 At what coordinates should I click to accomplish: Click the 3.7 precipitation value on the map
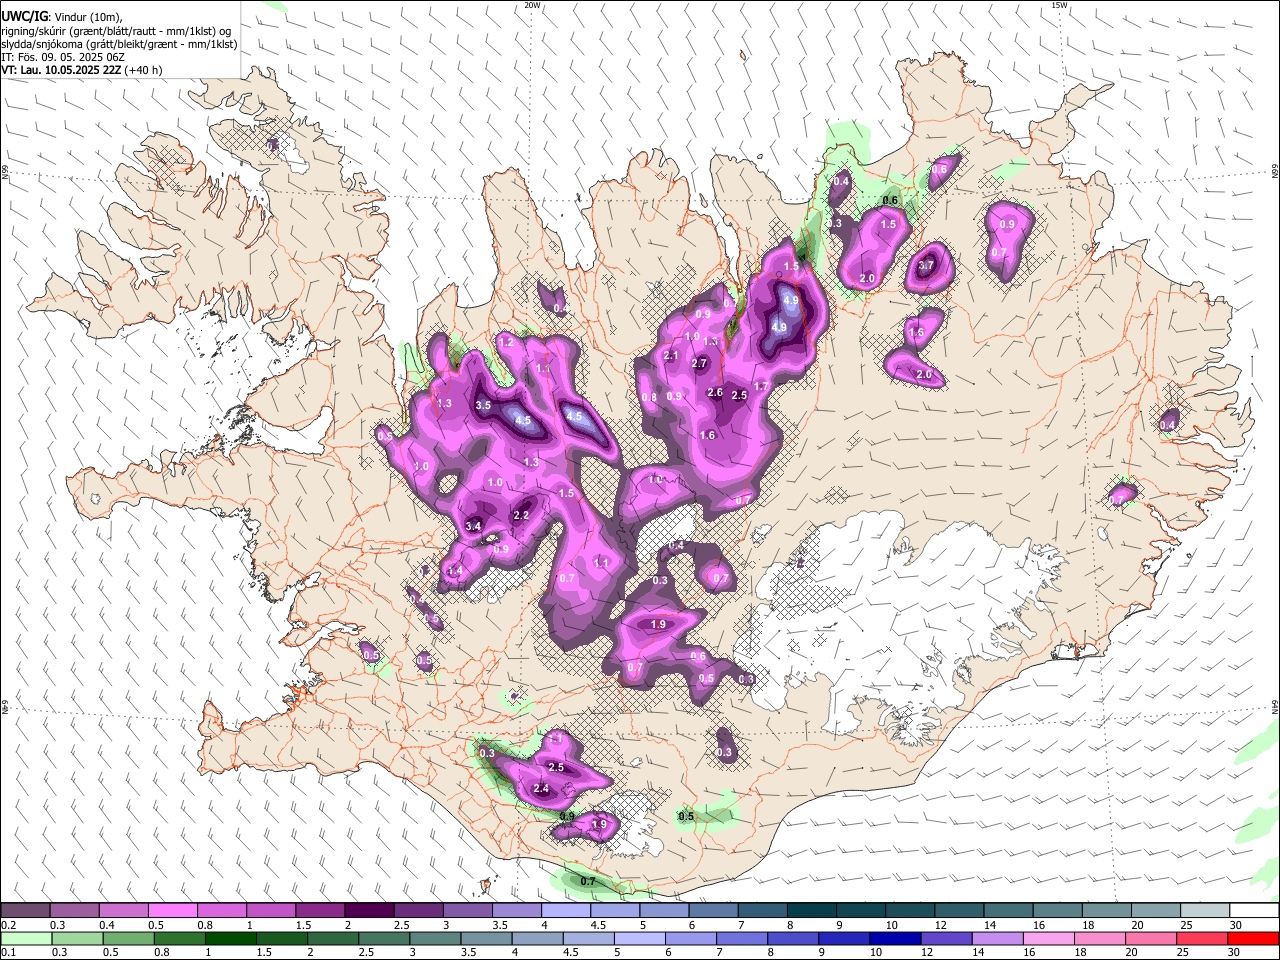[926, 266]
